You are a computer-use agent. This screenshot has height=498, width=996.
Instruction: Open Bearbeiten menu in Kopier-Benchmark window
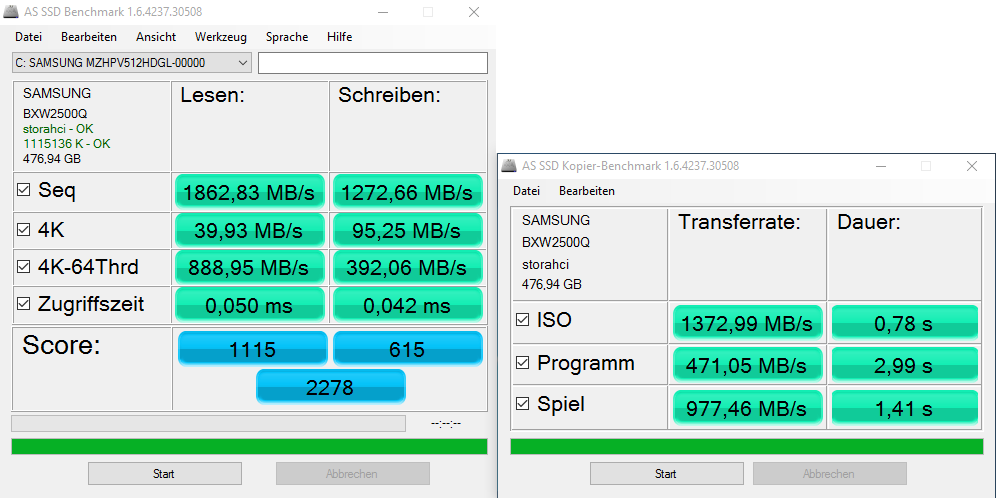click(587, 191)
